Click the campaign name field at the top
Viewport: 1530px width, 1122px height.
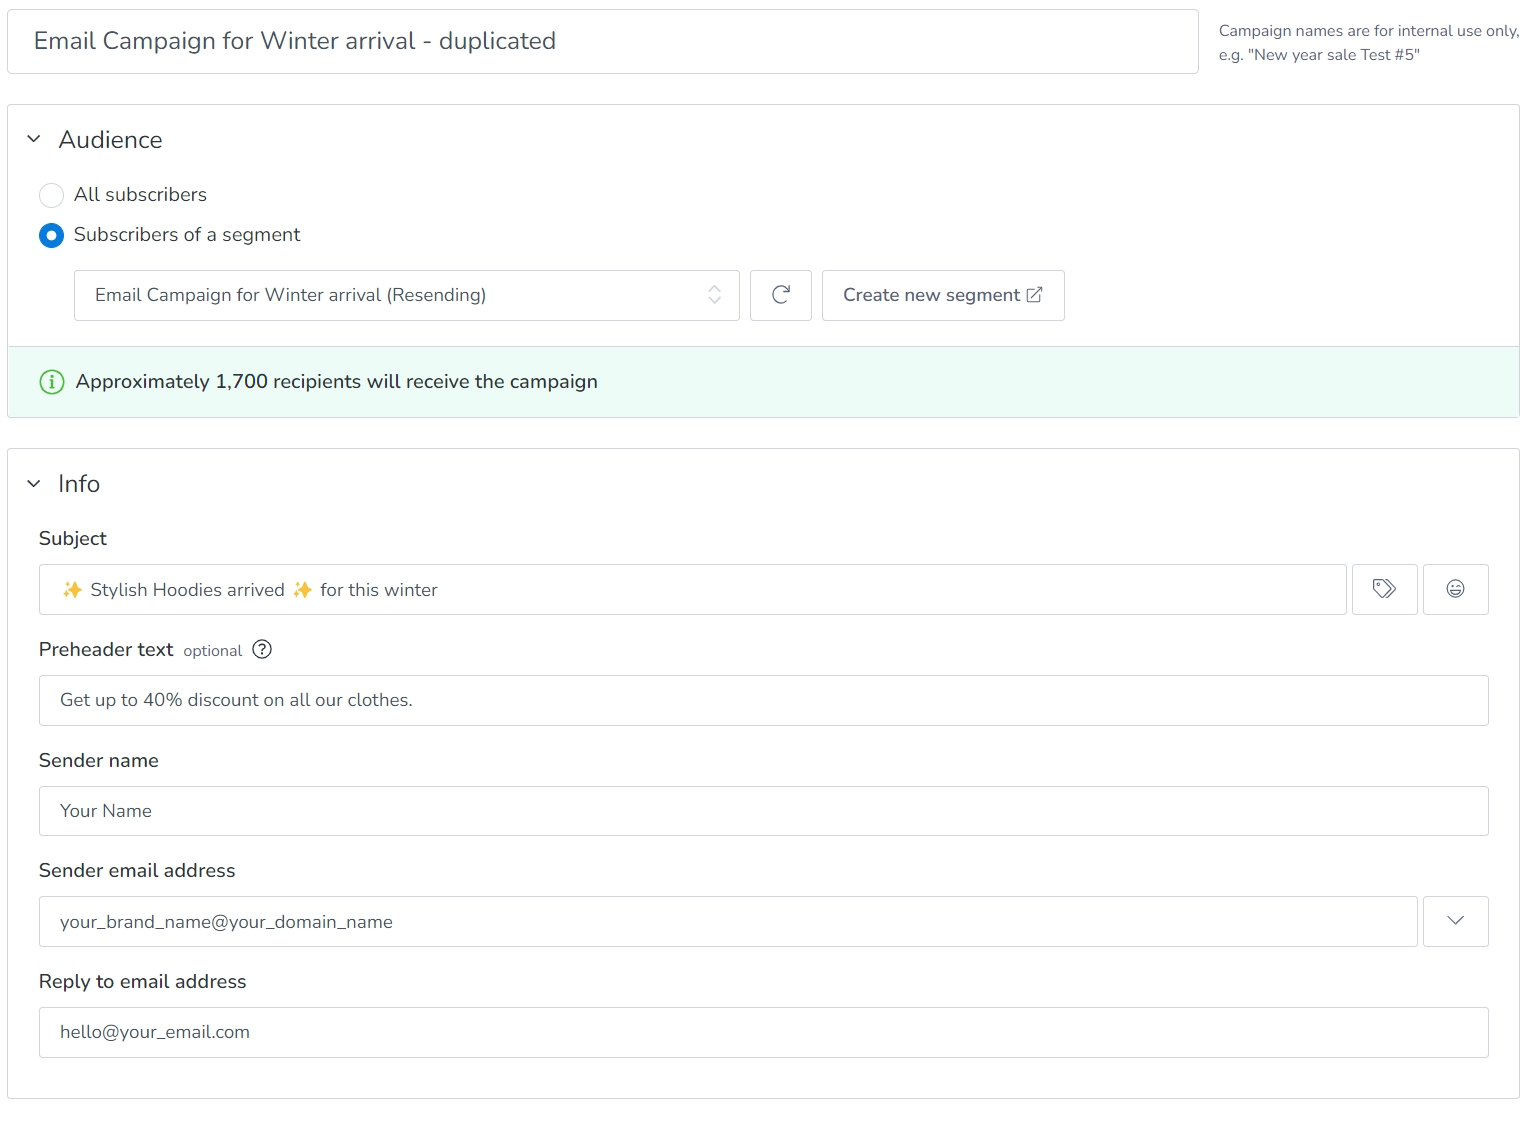(600, 41)
